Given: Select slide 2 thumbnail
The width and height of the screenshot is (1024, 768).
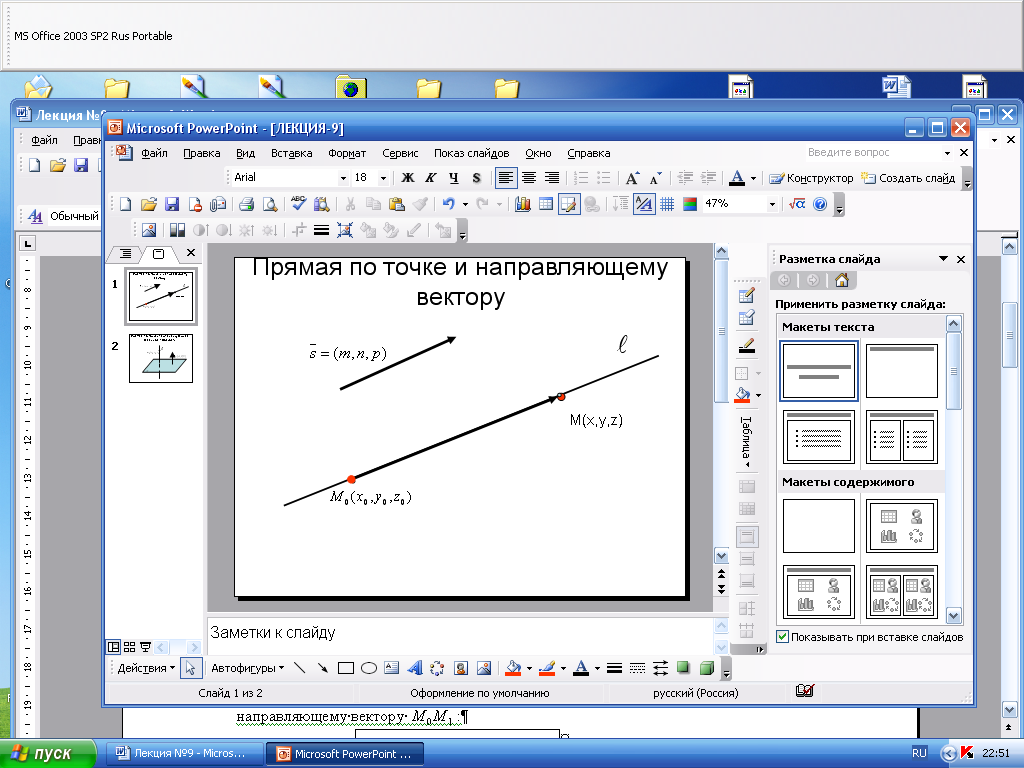Looking at the screenshot, I should tap(161, 359).
